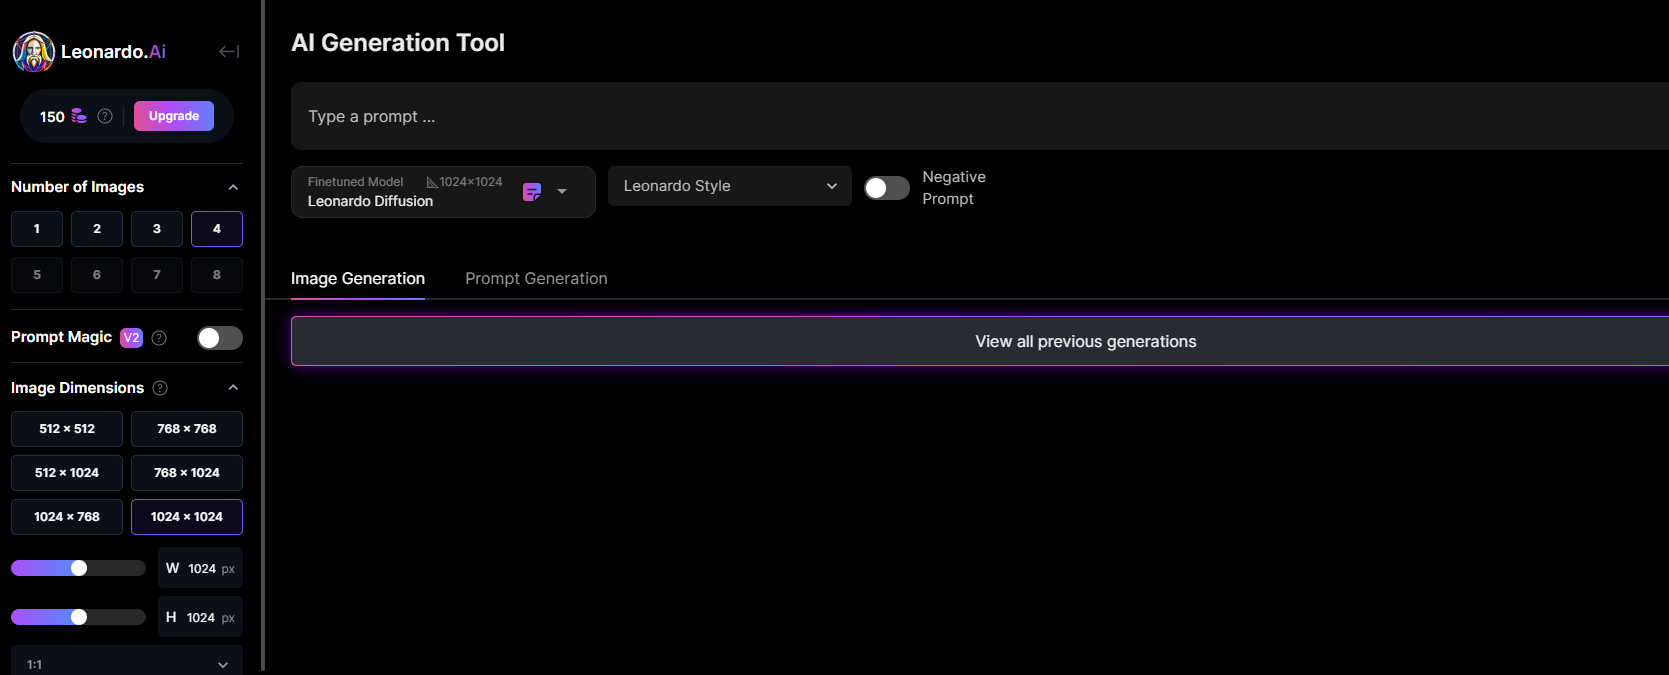Enable the Prompt Magic toggle

point(220,338)
